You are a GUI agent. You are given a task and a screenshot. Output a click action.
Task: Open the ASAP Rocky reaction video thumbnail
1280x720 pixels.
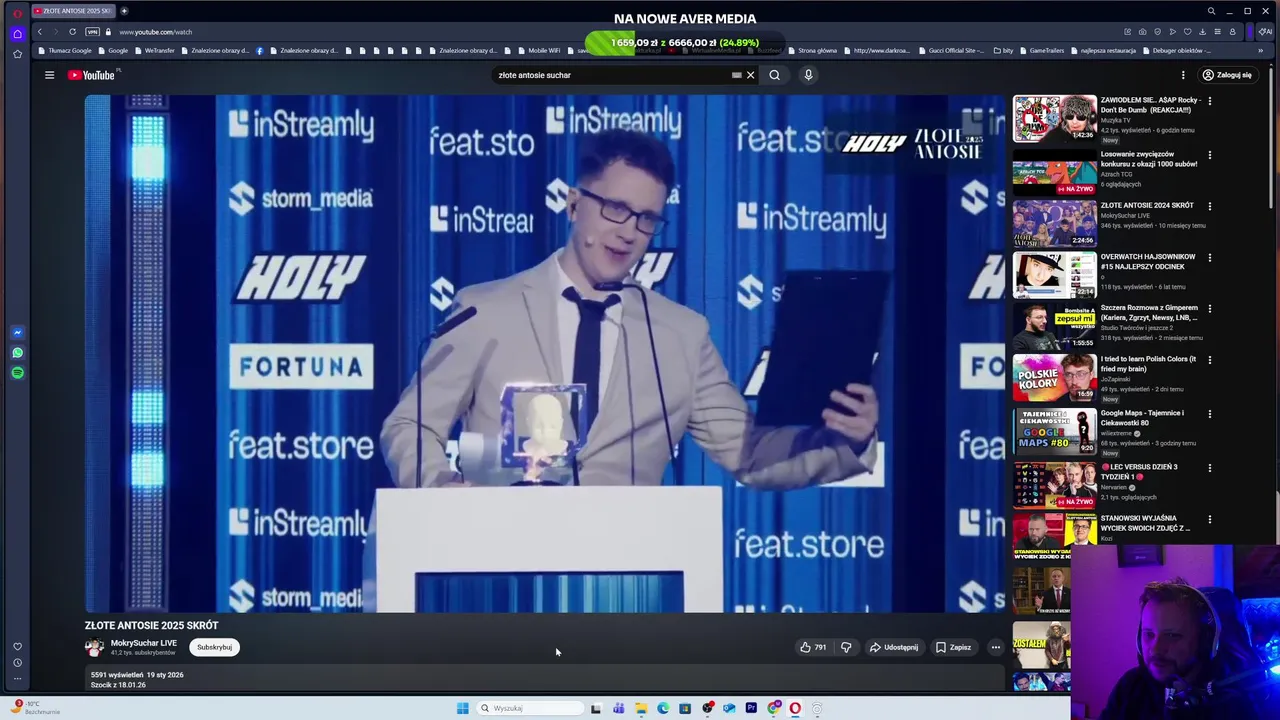click(x=1054, y=118)
